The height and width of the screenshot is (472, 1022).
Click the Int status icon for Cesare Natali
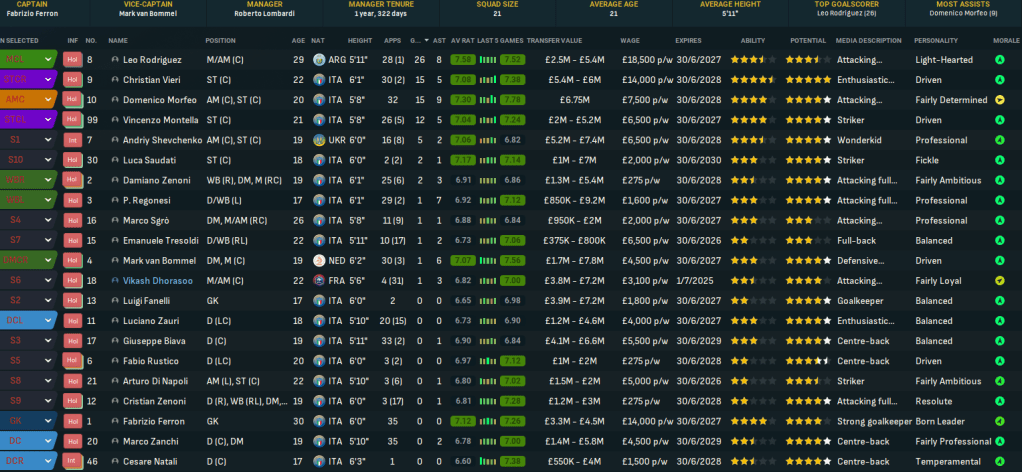tap(71, 460)
